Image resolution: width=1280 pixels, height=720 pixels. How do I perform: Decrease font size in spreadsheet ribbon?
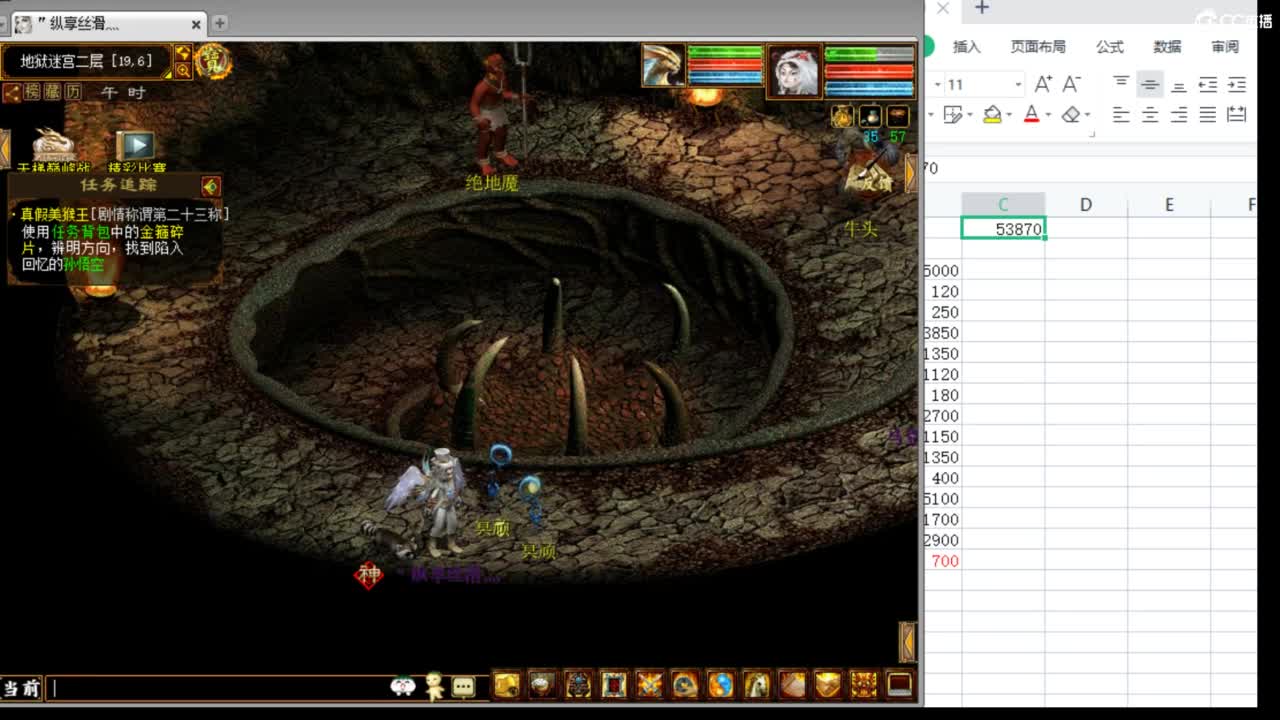click(1071, 84)
